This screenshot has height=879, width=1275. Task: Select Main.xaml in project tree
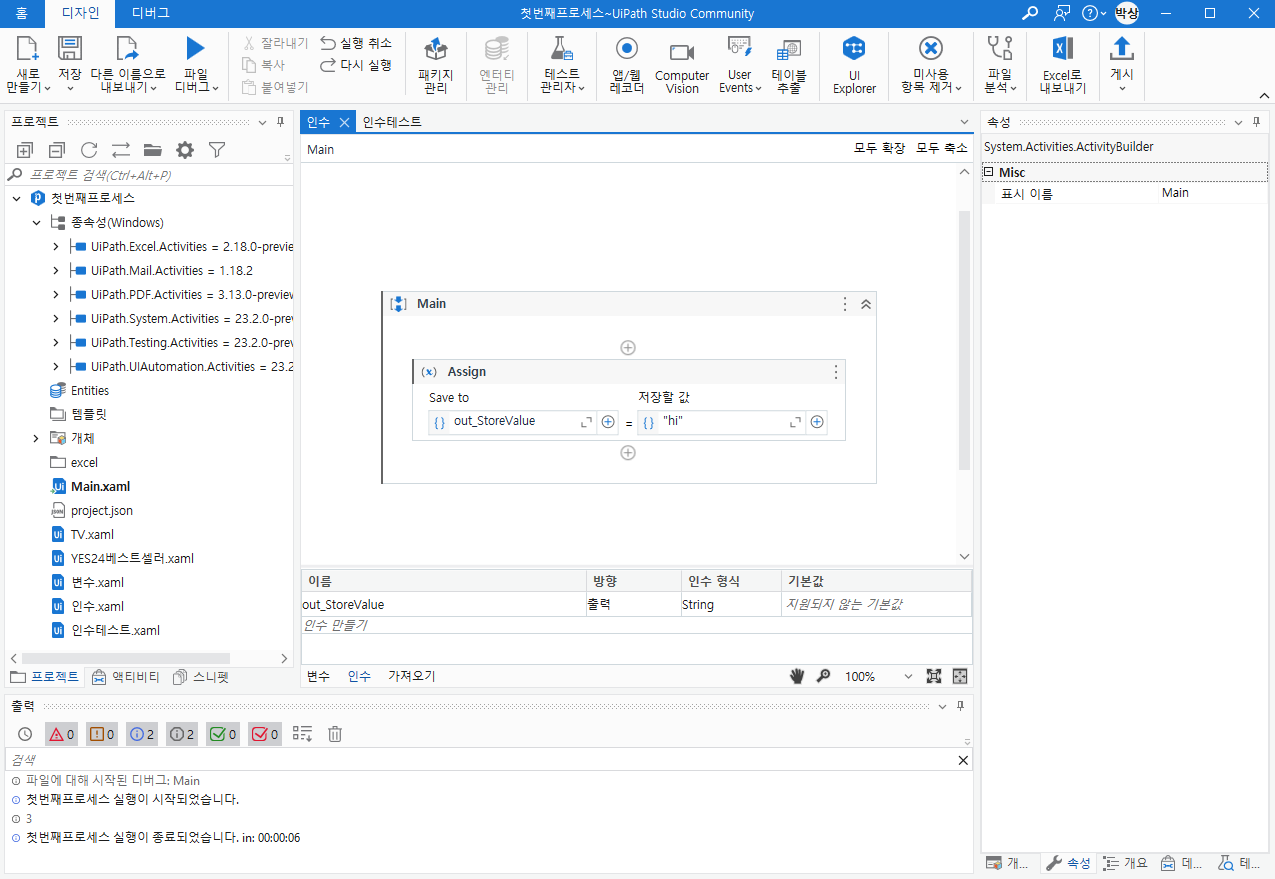[x=100, y=486]
